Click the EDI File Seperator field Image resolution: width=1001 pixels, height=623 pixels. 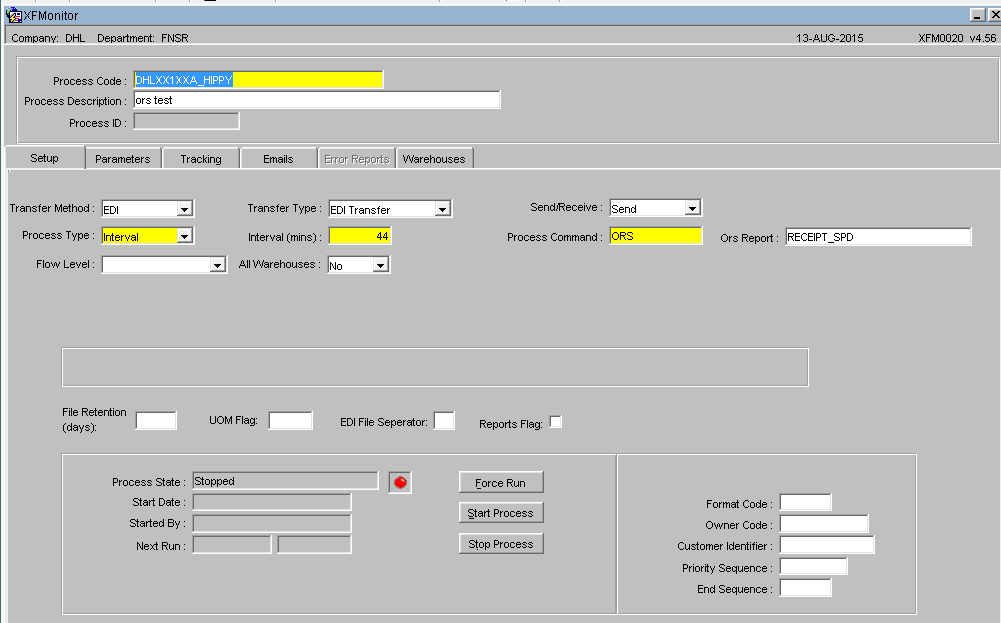(444, 421)
